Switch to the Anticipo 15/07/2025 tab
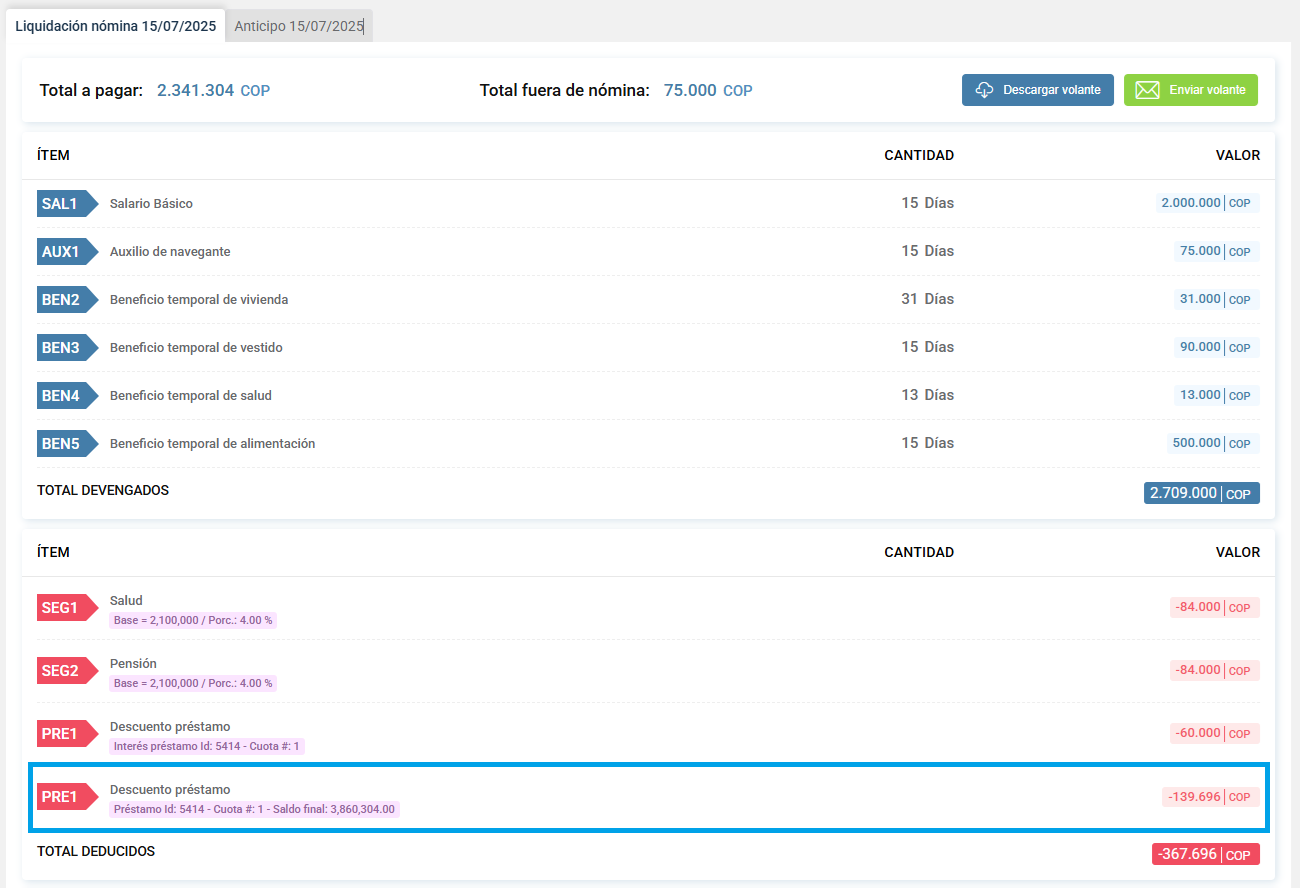This screenshot has height=888, width=1300. pyautogui.click(x=299, y=26)
